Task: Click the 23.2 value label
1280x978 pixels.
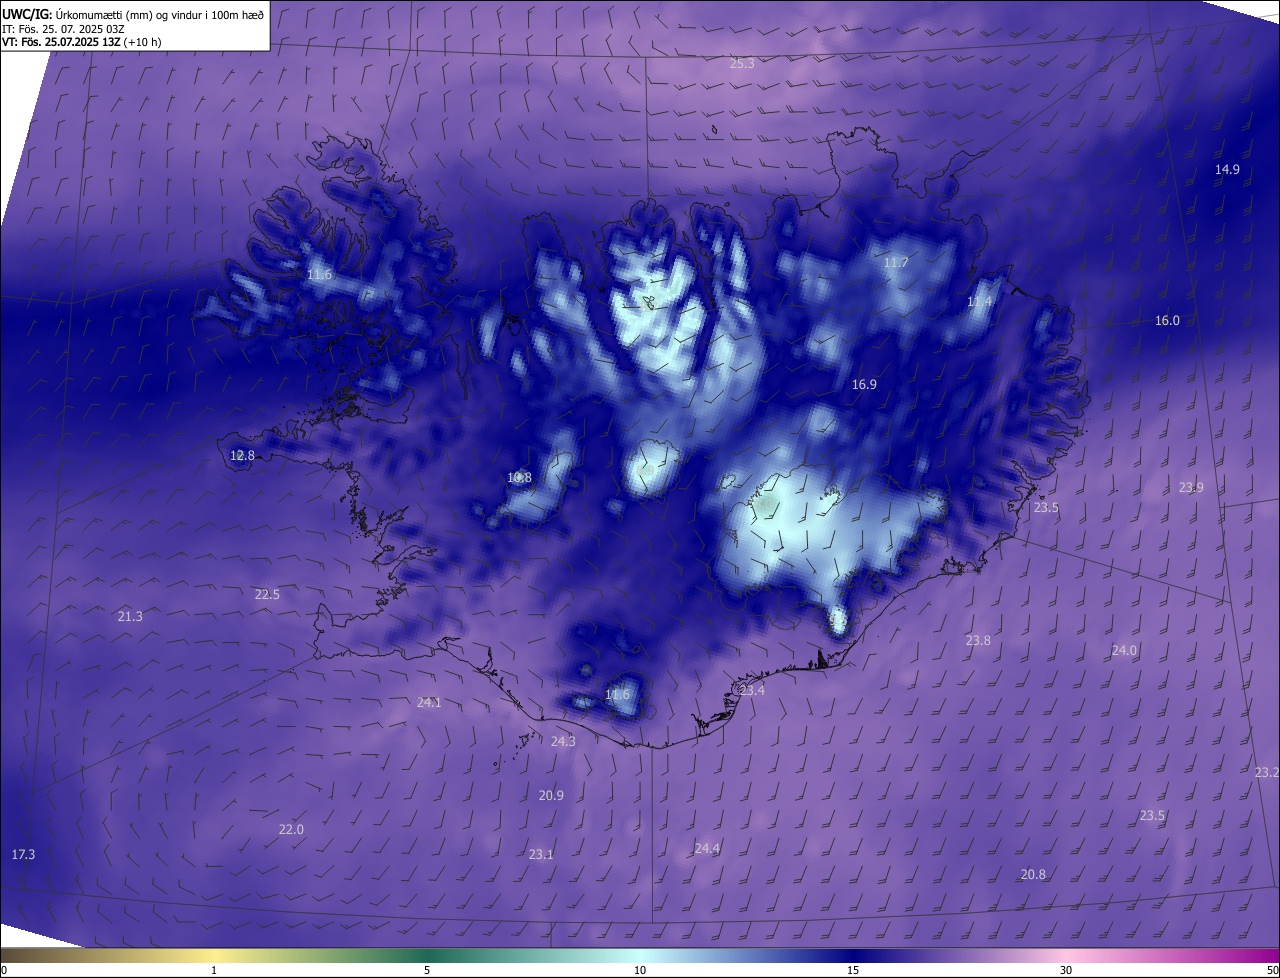Action: [1266, 772]
